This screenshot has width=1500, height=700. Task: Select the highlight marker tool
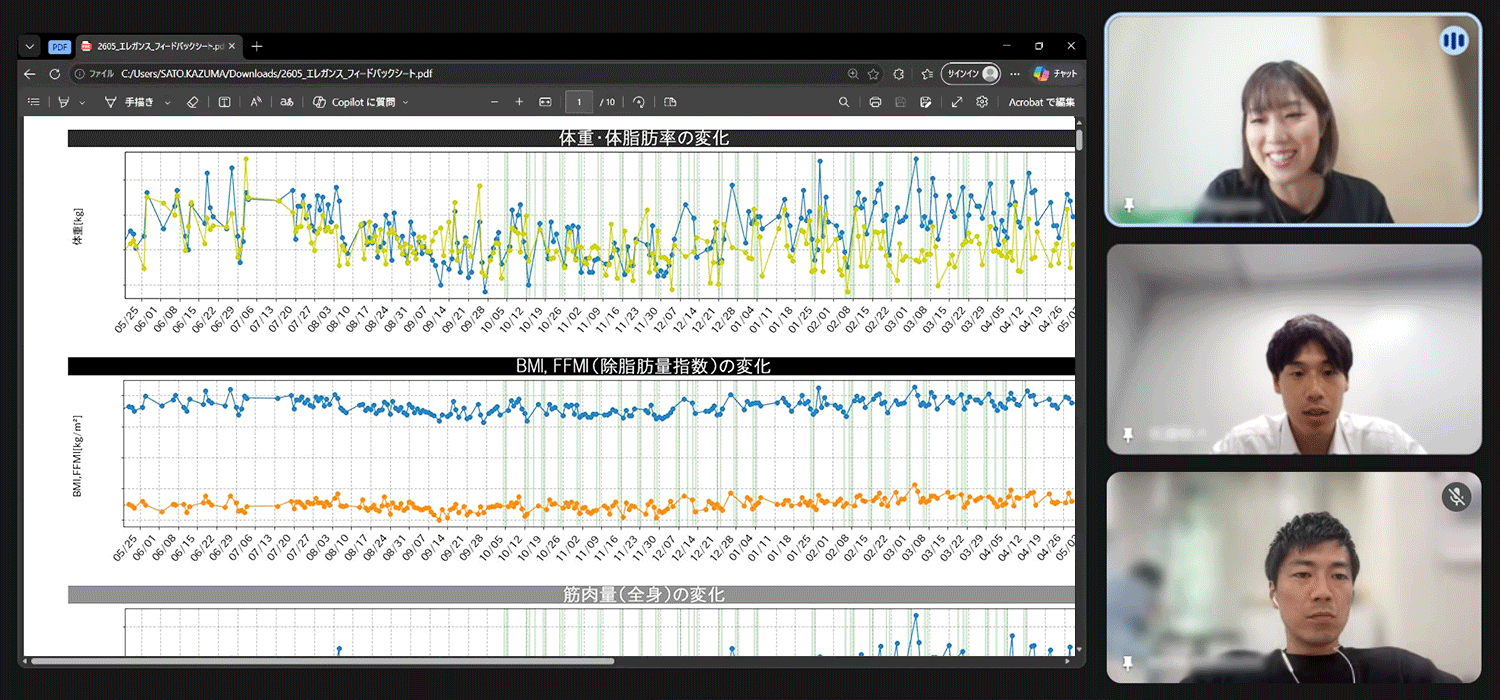64,102
